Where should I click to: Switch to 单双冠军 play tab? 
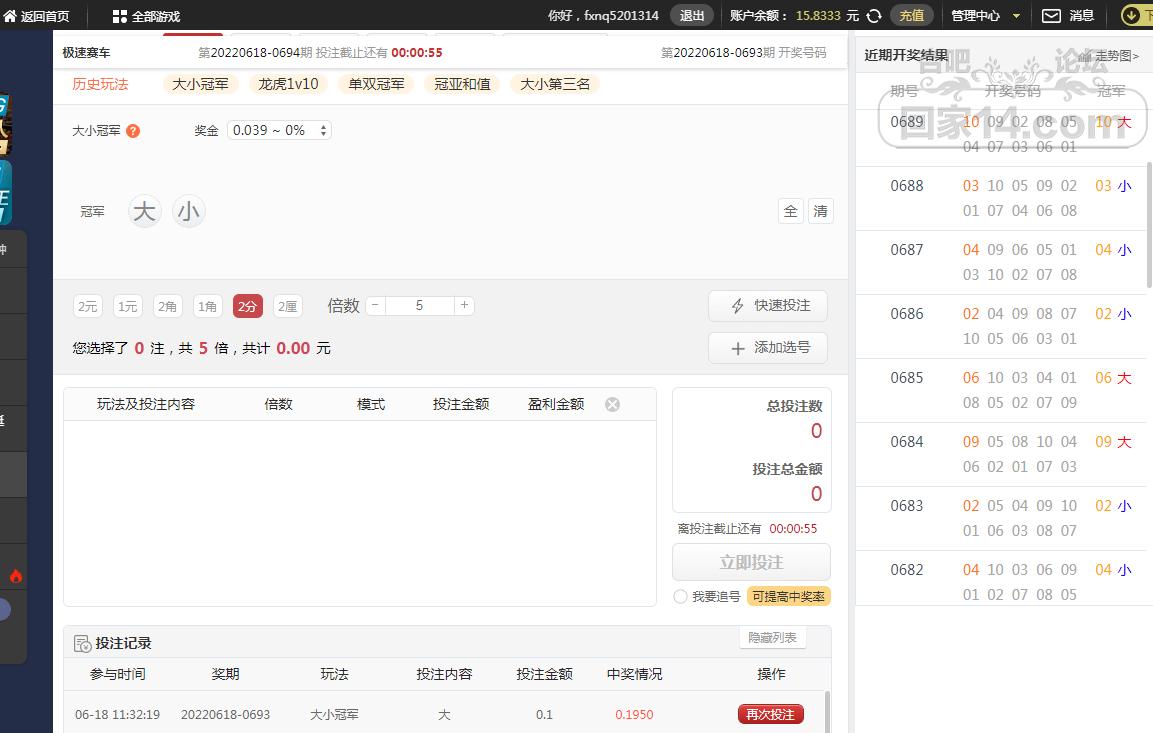tap(376, 85)
